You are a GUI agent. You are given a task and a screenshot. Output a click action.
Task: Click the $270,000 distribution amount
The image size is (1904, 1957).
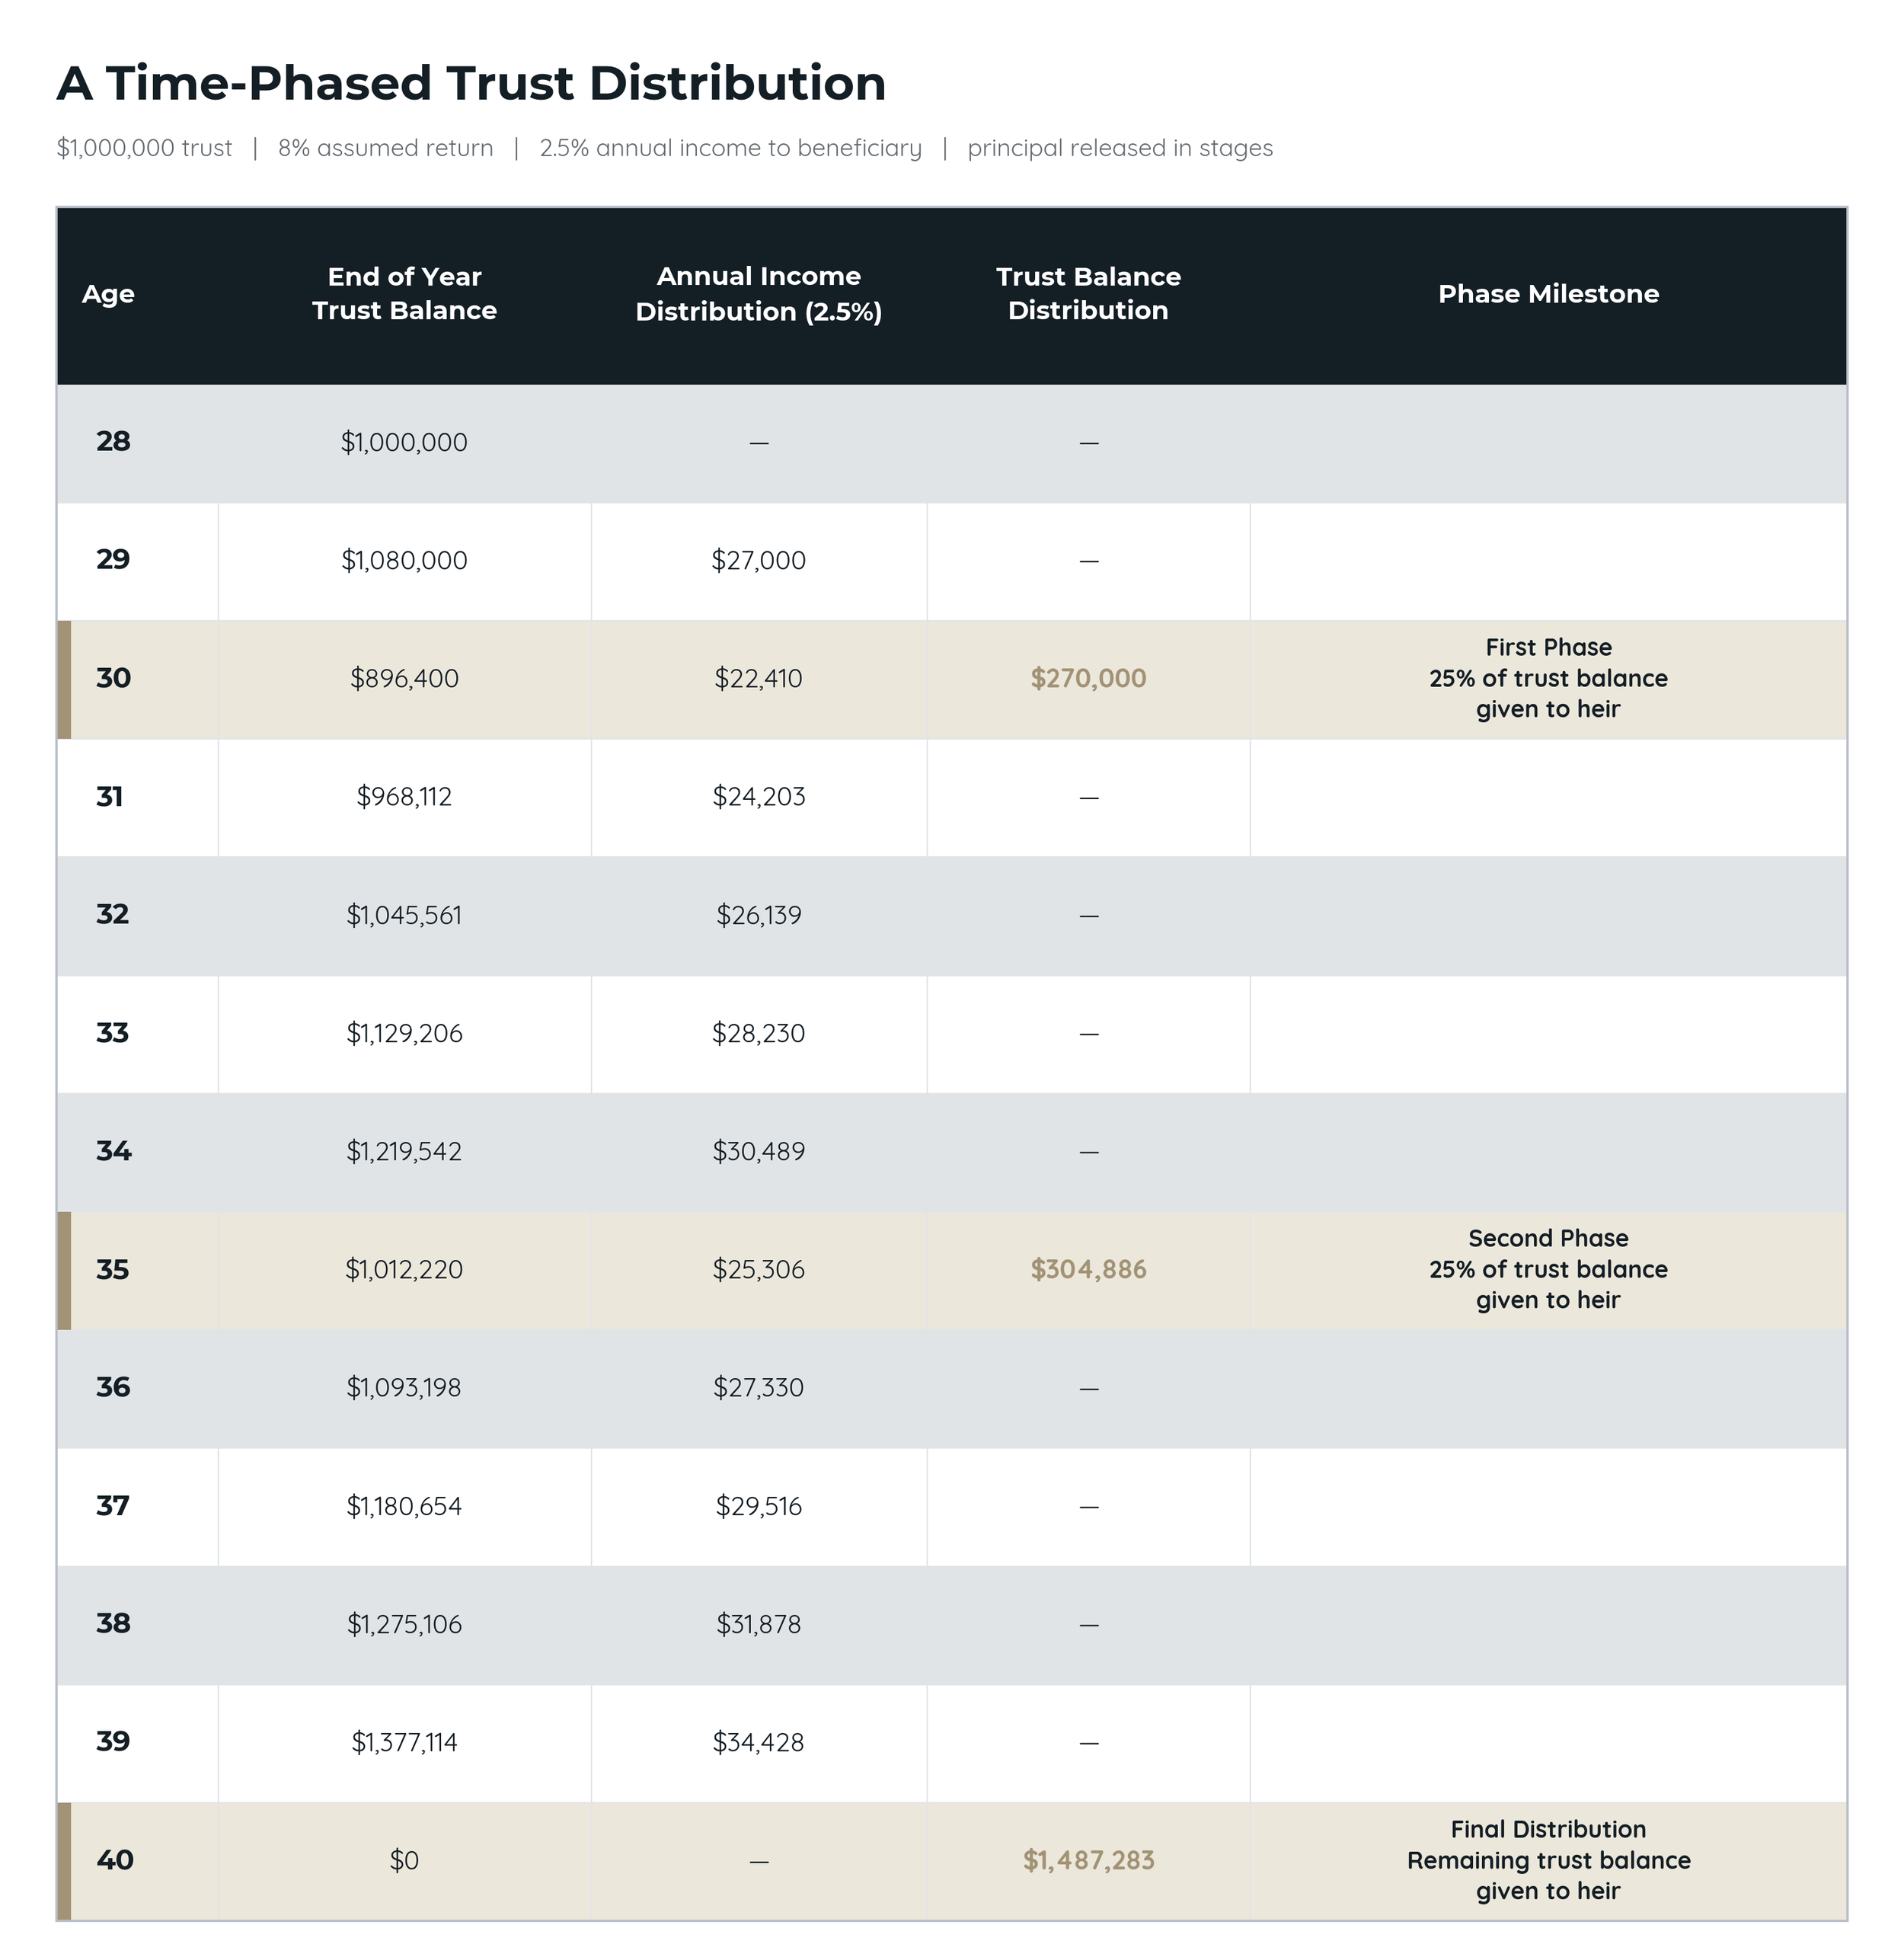1088,678
